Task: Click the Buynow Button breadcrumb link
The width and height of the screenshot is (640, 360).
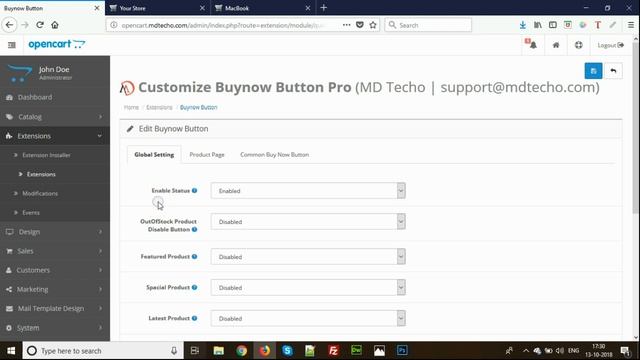Action: click(198, 107)
